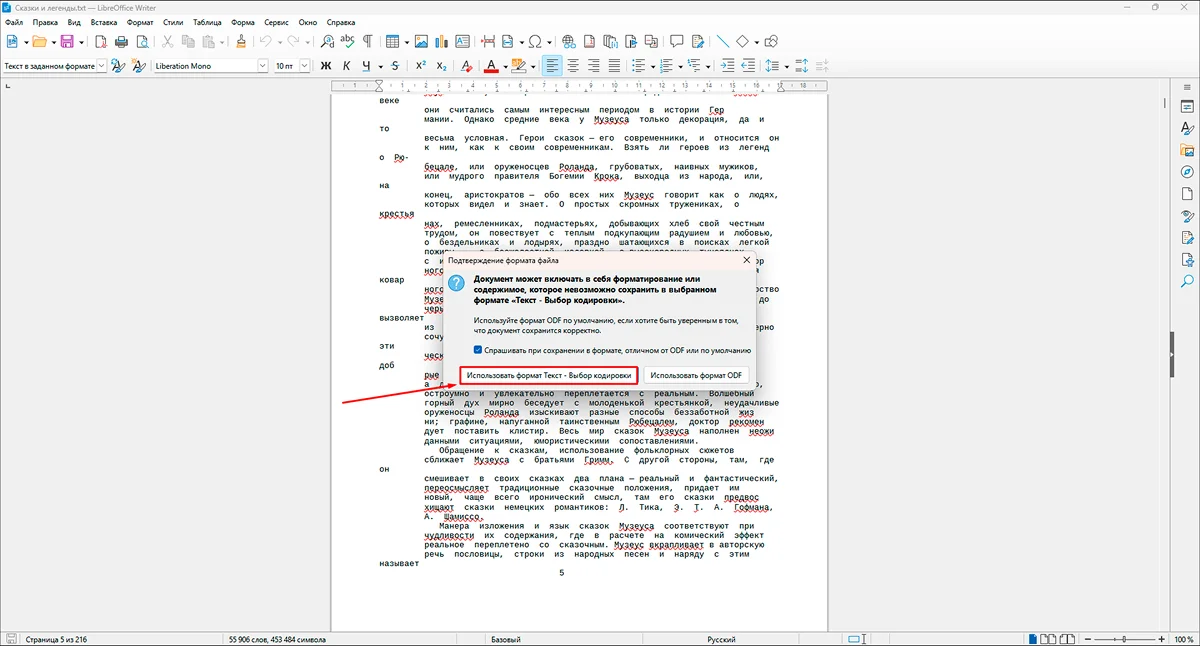Open Print Preview icon
The image size is (1200, 646).
tap(142, 41)
